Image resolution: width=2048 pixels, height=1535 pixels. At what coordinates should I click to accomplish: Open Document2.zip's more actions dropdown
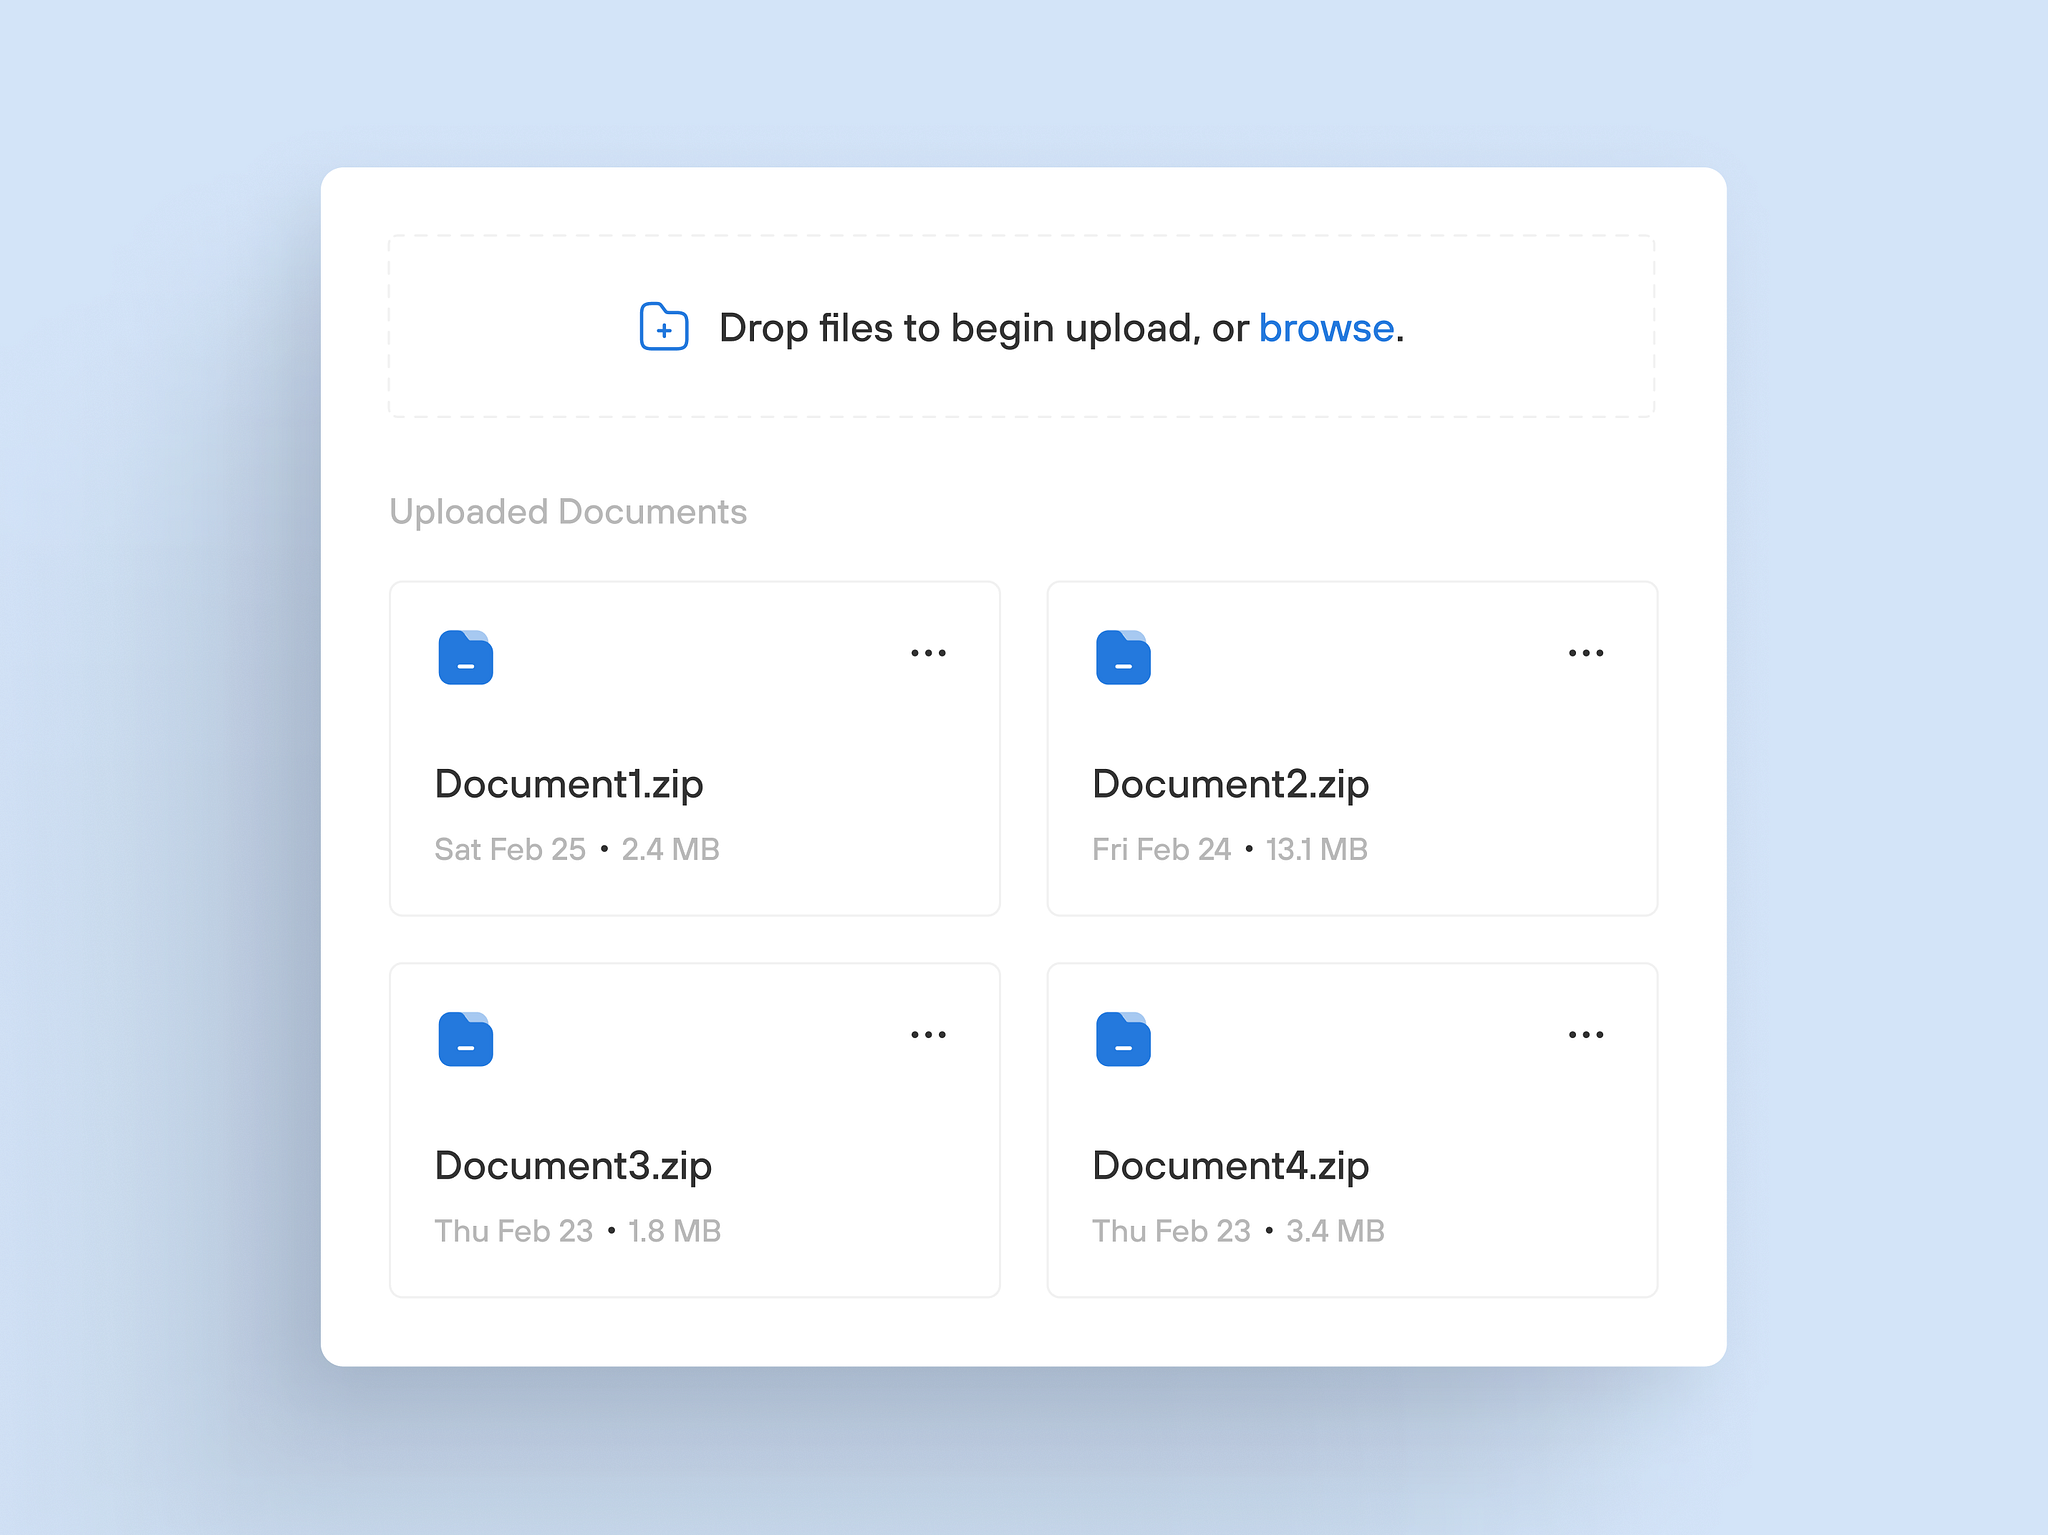[1586, 651]
